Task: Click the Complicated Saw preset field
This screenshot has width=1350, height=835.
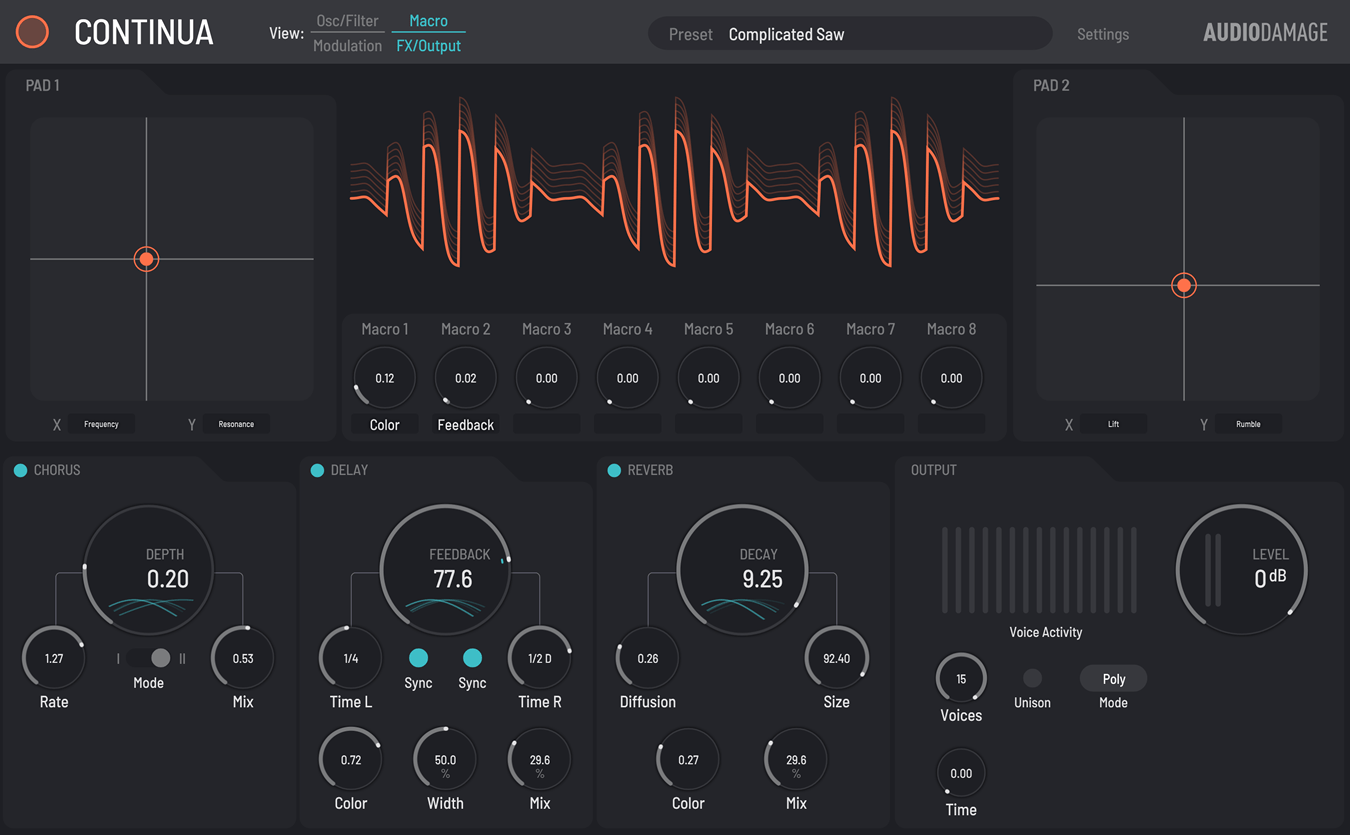Action: 786,33
